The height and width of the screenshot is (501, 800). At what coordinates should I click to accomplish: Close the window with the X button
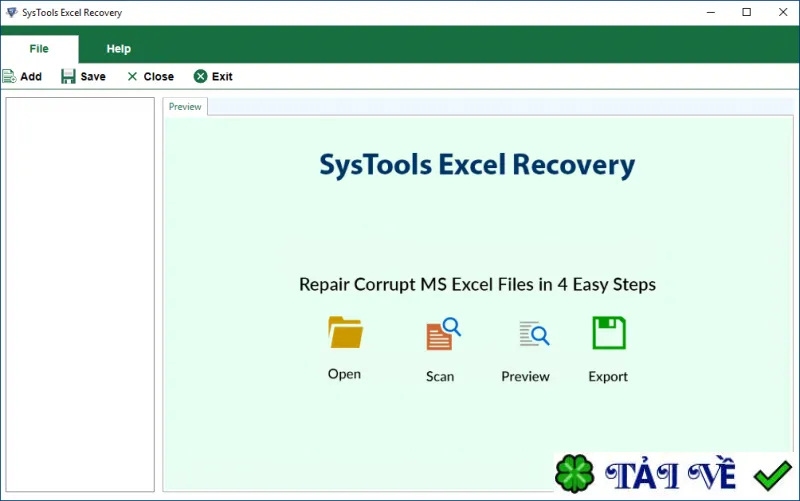pos(783,12)
